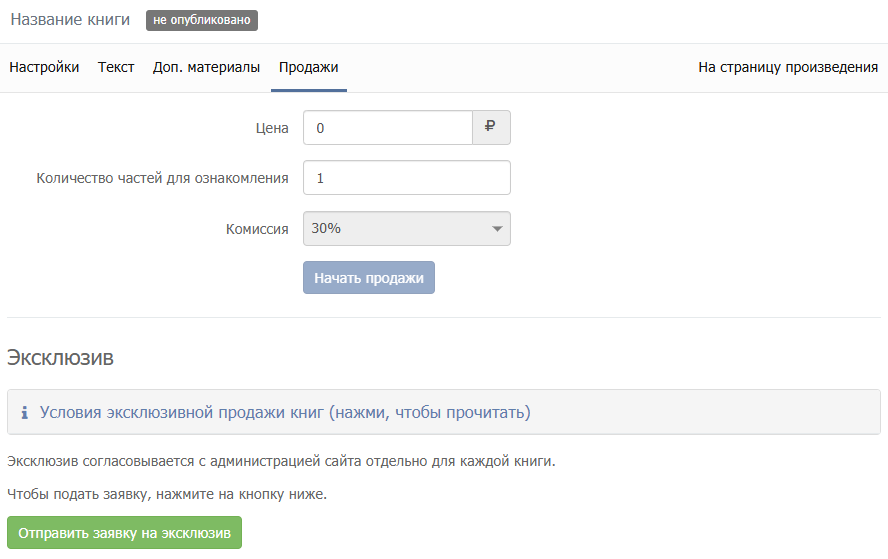Click the info icon beside Условия эксклюзивной
Screen dimensions: 888x559
(x=24, y=413)
